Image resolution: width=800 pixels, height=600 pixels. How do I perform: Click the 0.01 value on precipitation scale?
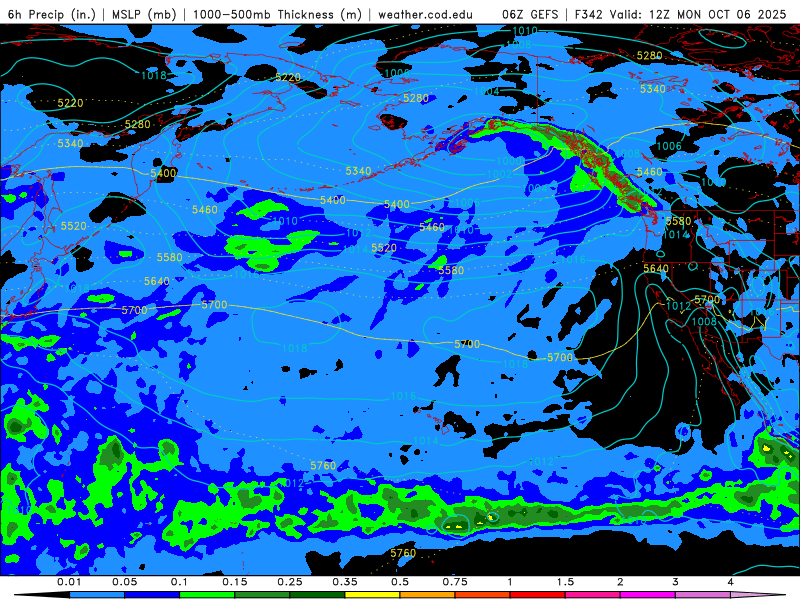(69, 582)
